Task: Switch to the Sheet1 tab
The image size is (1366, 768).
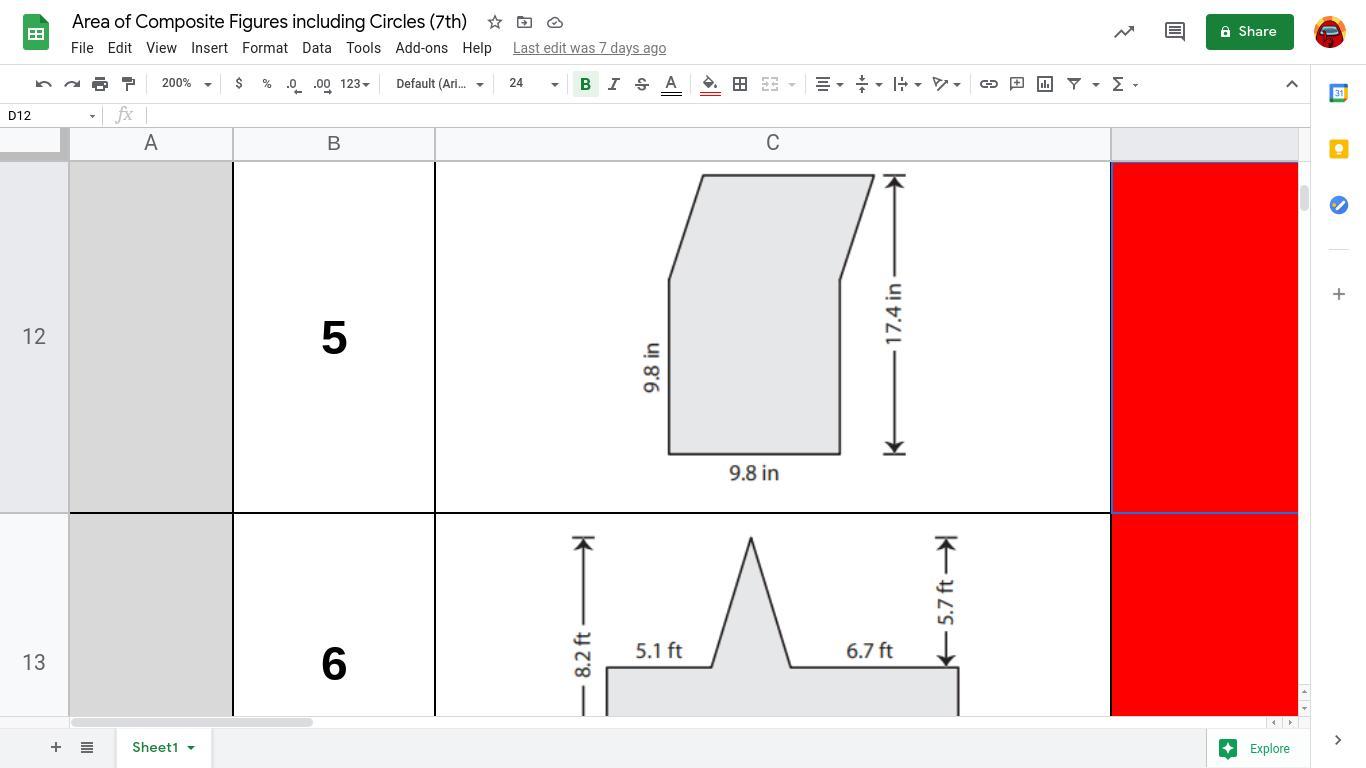Action: click(155, 747)
